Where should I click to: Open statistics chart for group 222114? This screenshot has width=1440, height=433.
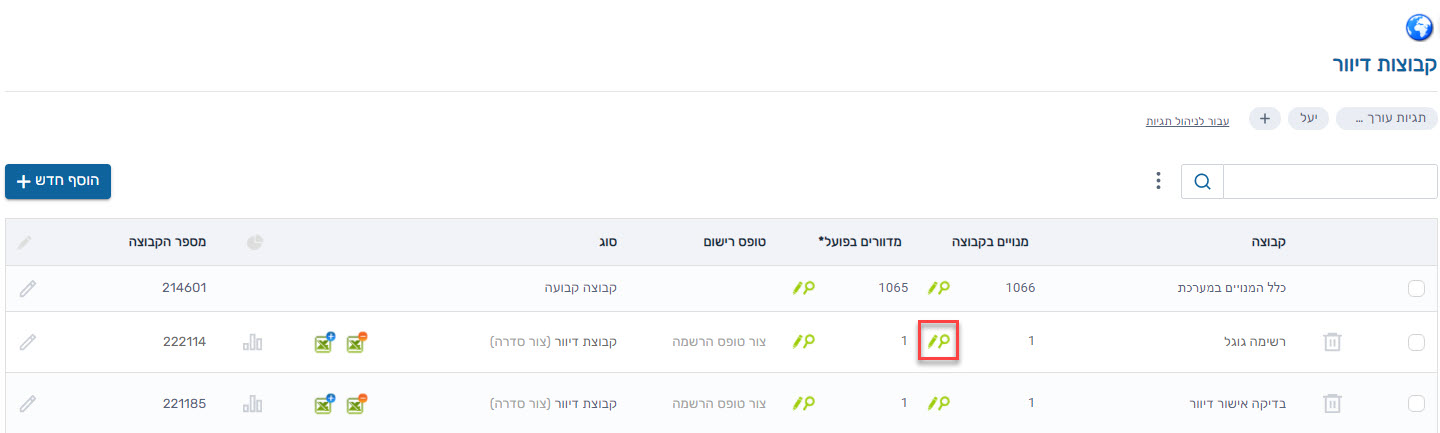coord(252,342)
